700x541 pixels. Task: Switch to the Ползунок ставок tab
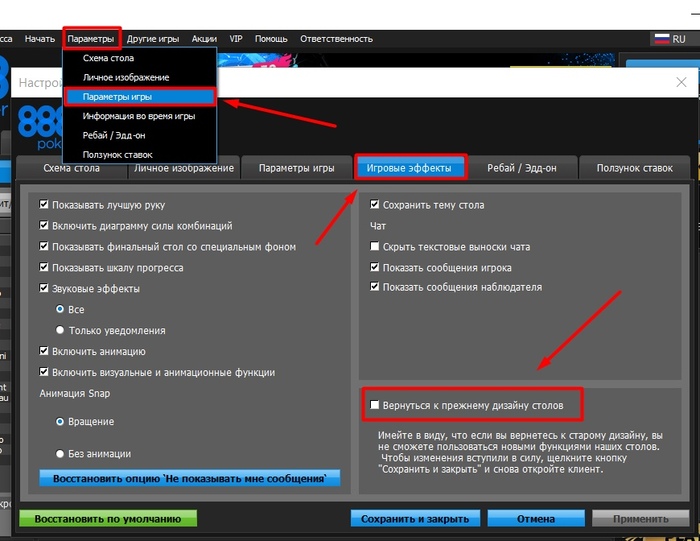(x=634, y=168)
